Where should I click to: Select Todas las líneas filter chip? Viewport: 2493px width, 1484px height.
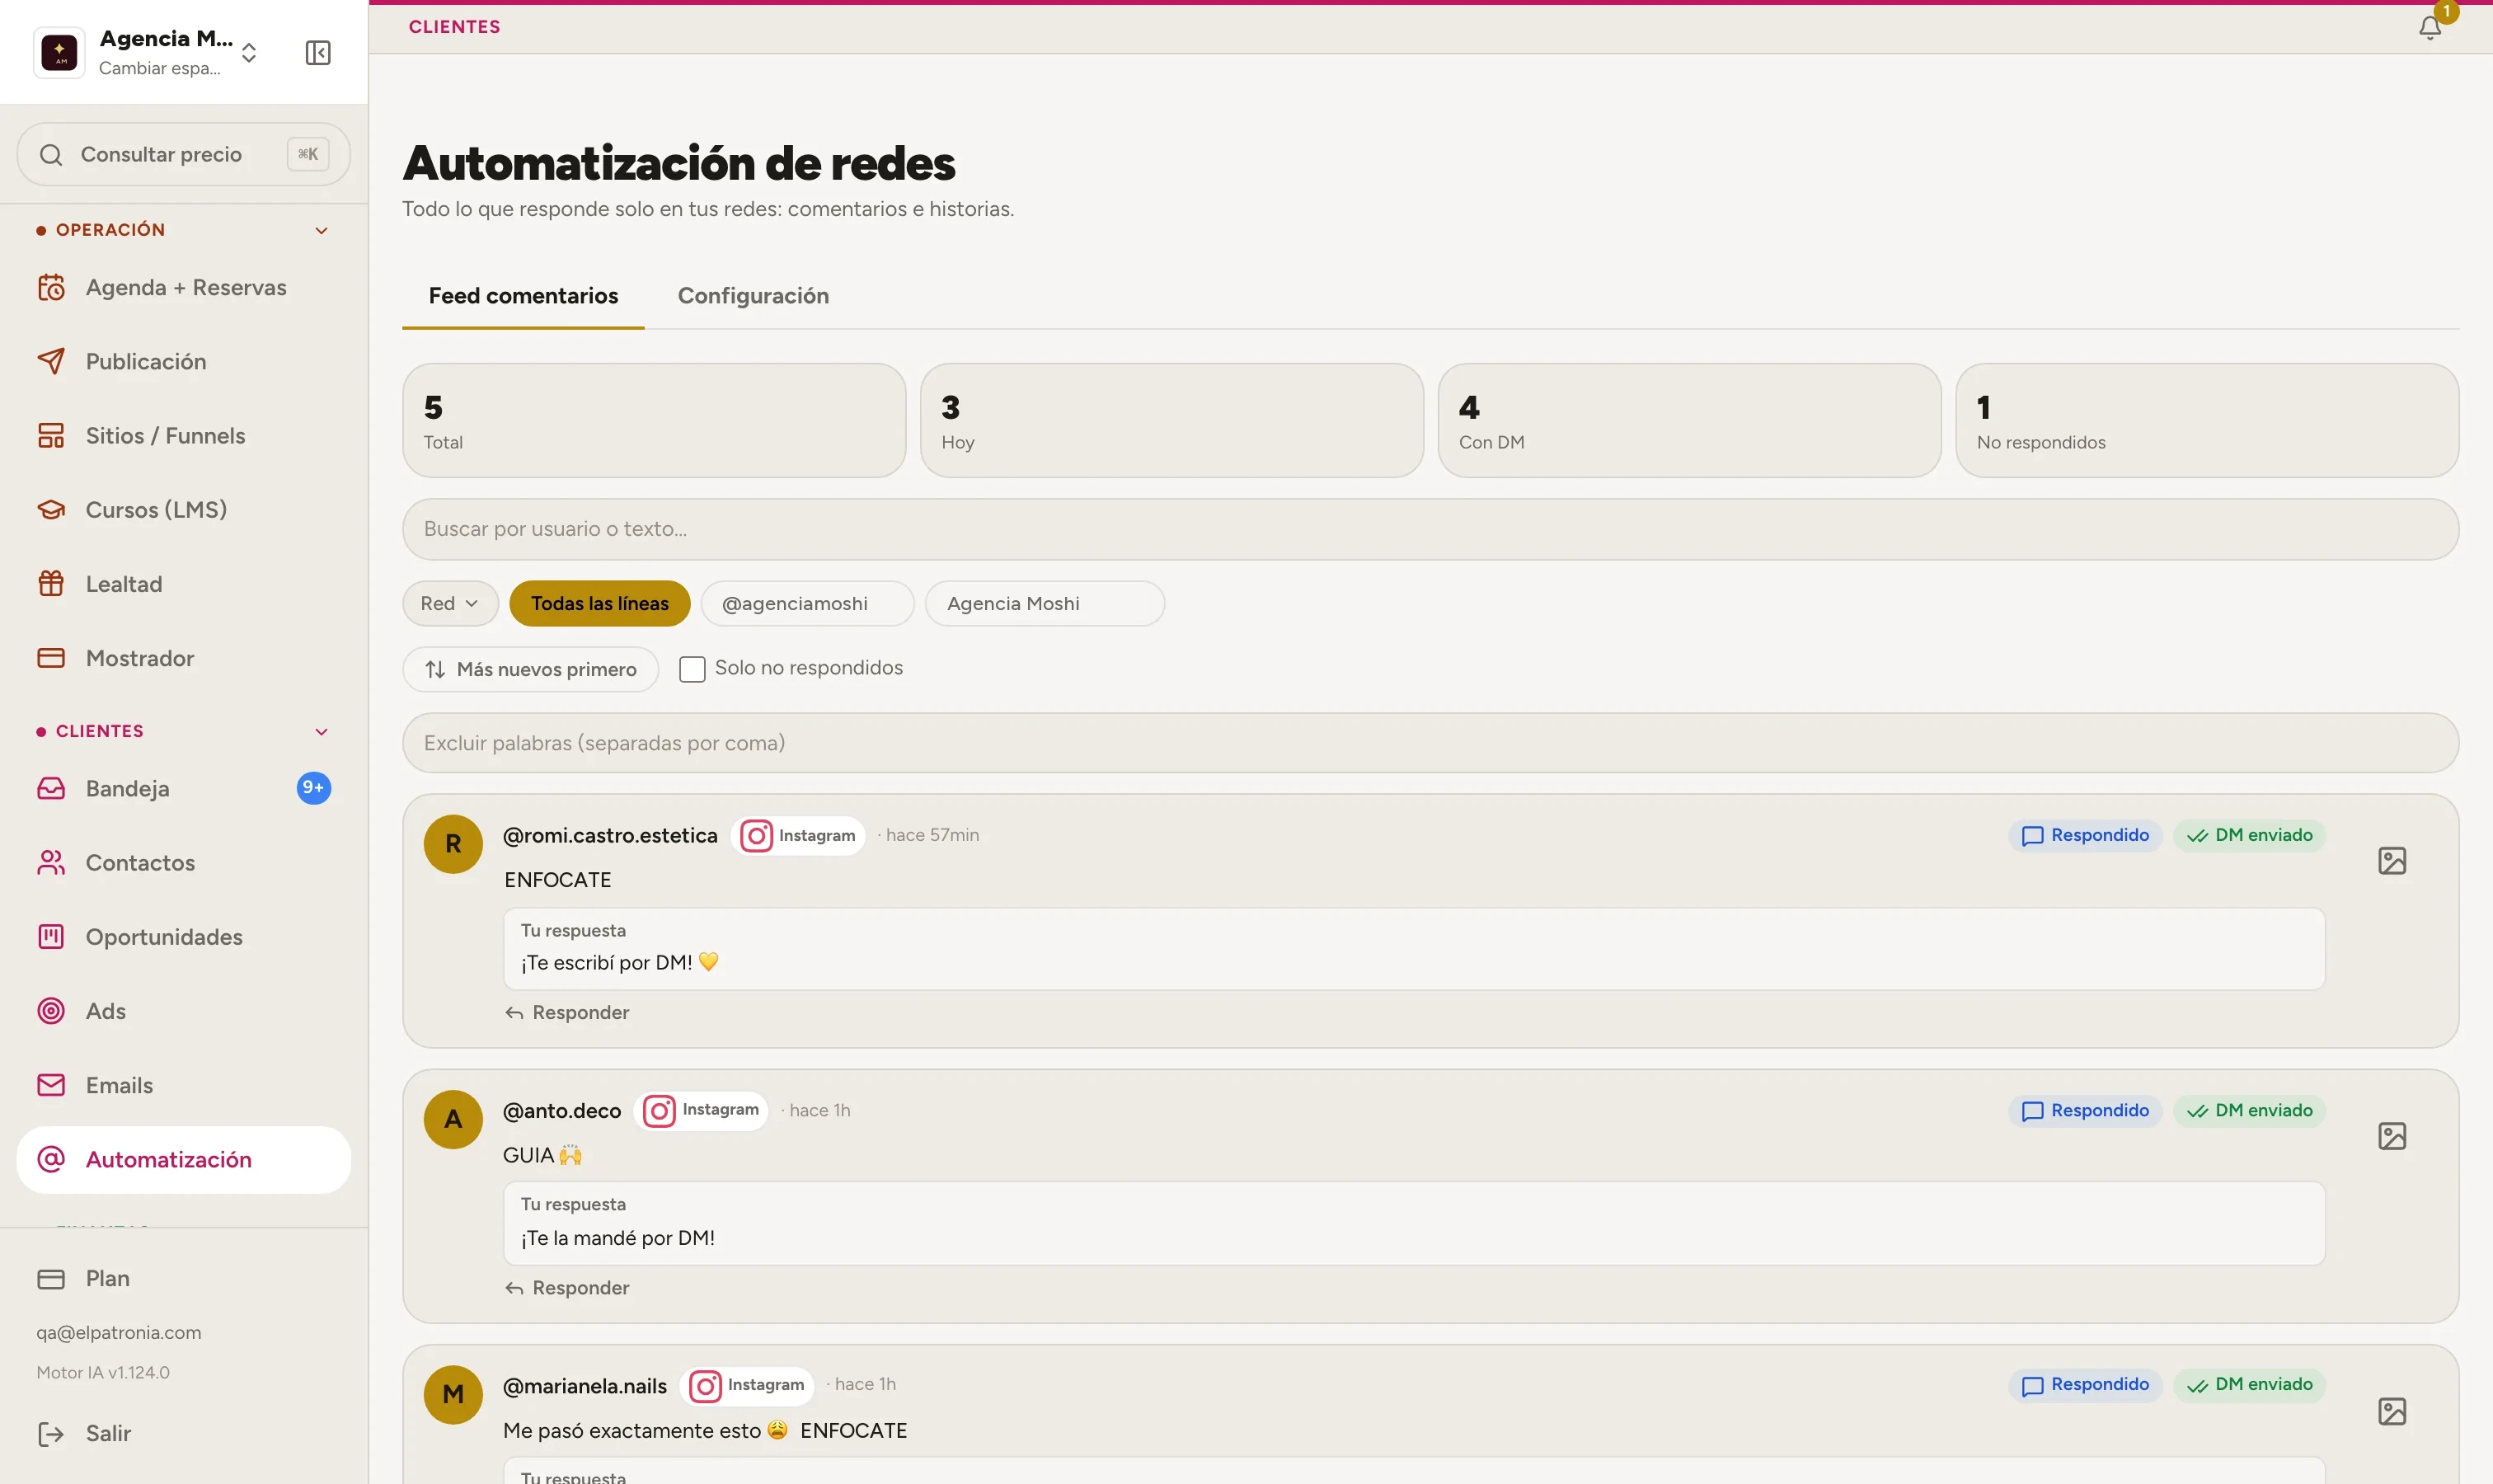point(600,604)
